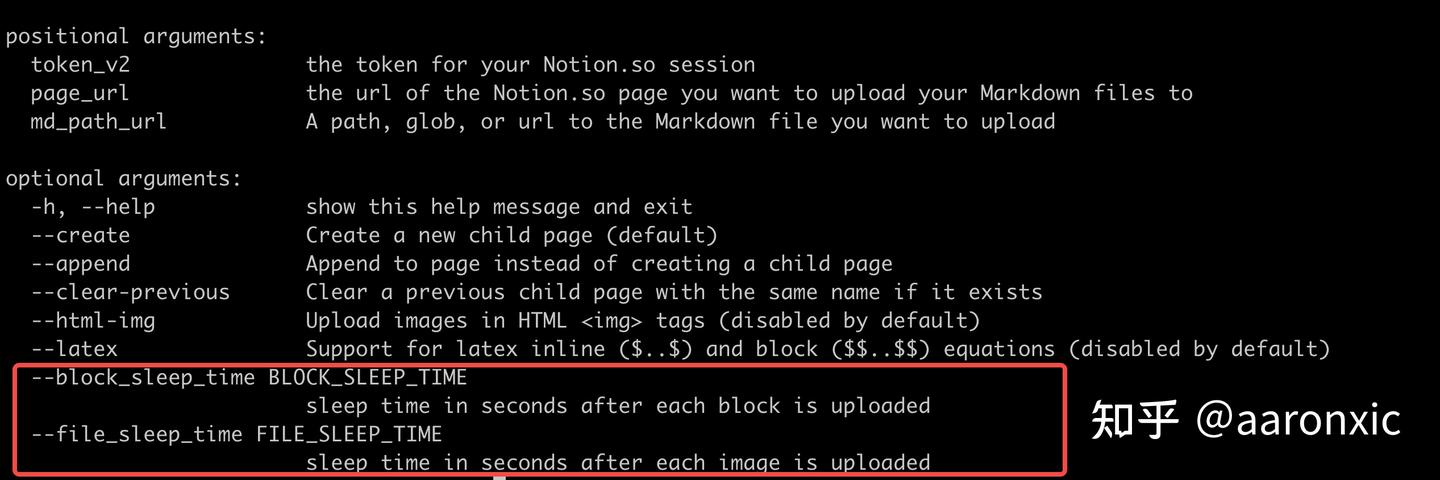Viewport: 1440px width, 480px height.
Task: Click the 'positional arguments:' heading
Action: 137,38
